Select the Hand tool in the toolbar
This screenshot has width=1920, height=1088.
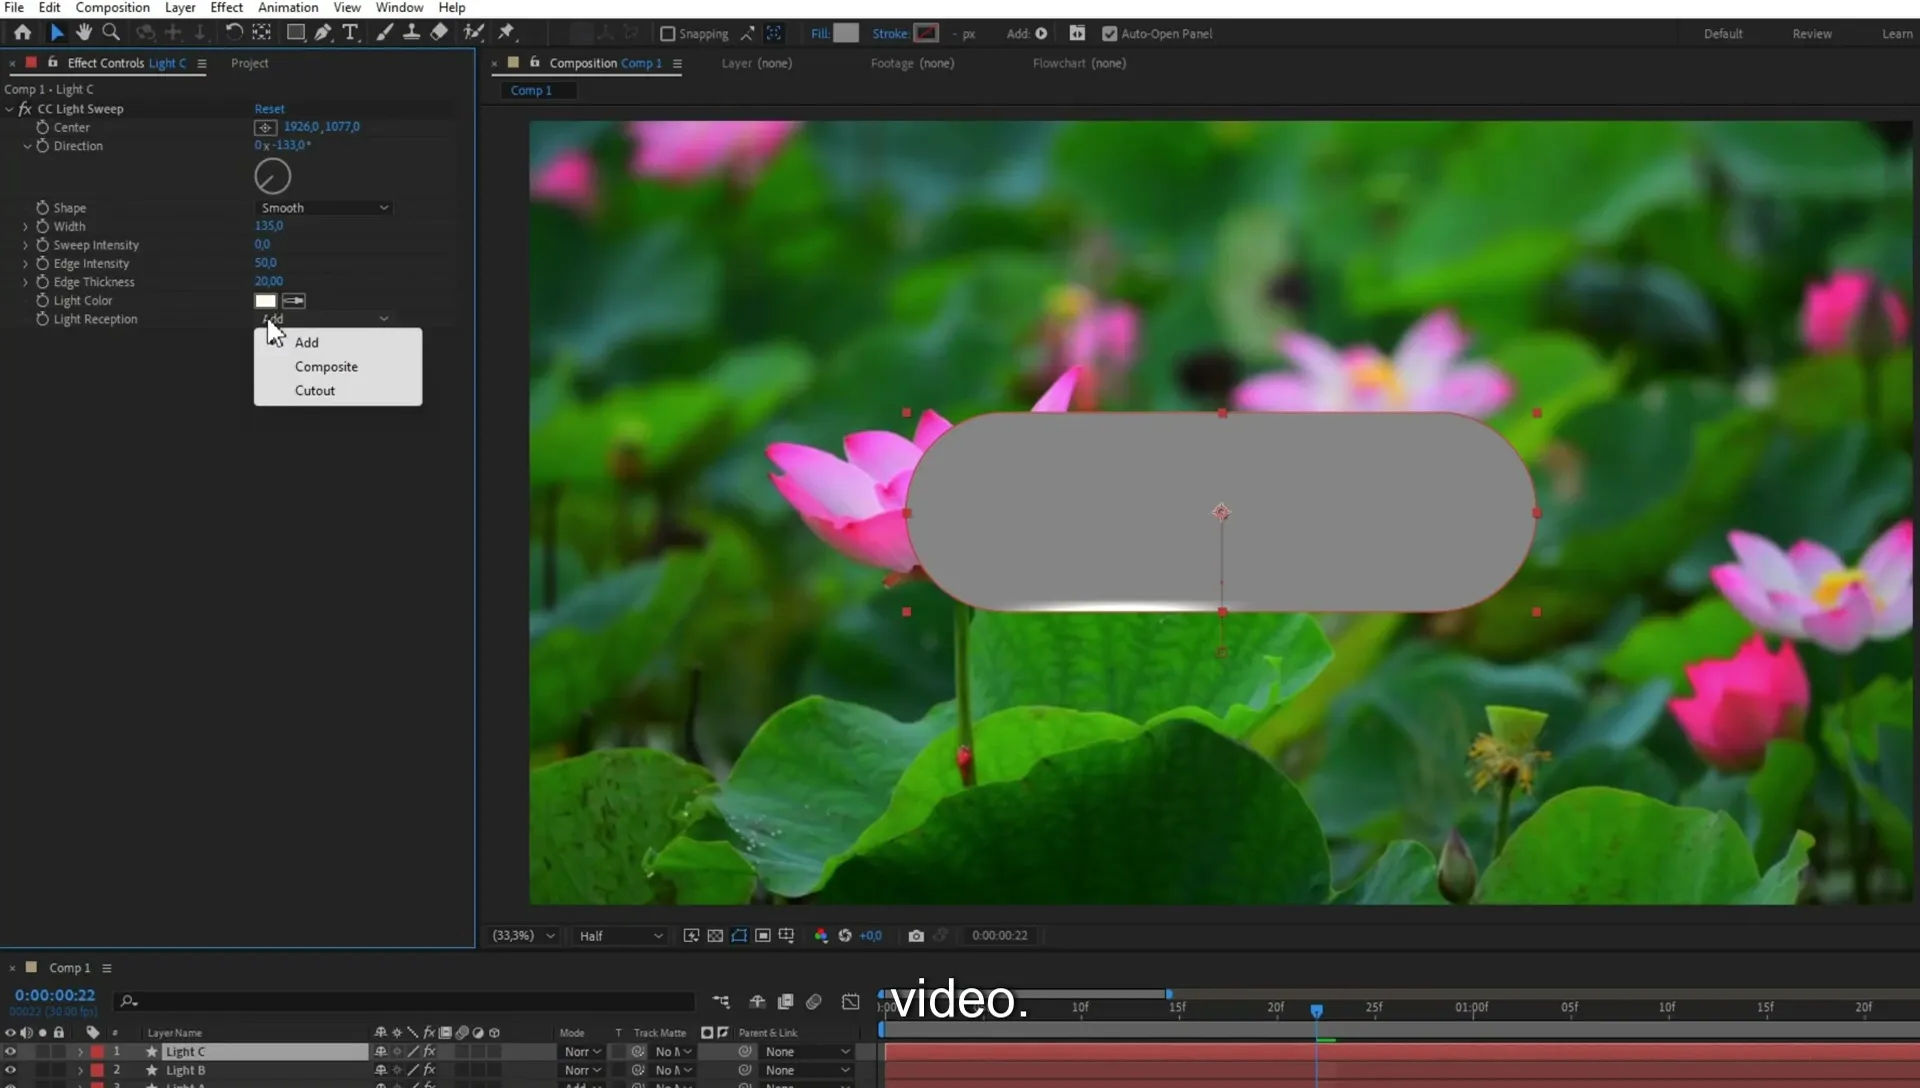[84, 33]
